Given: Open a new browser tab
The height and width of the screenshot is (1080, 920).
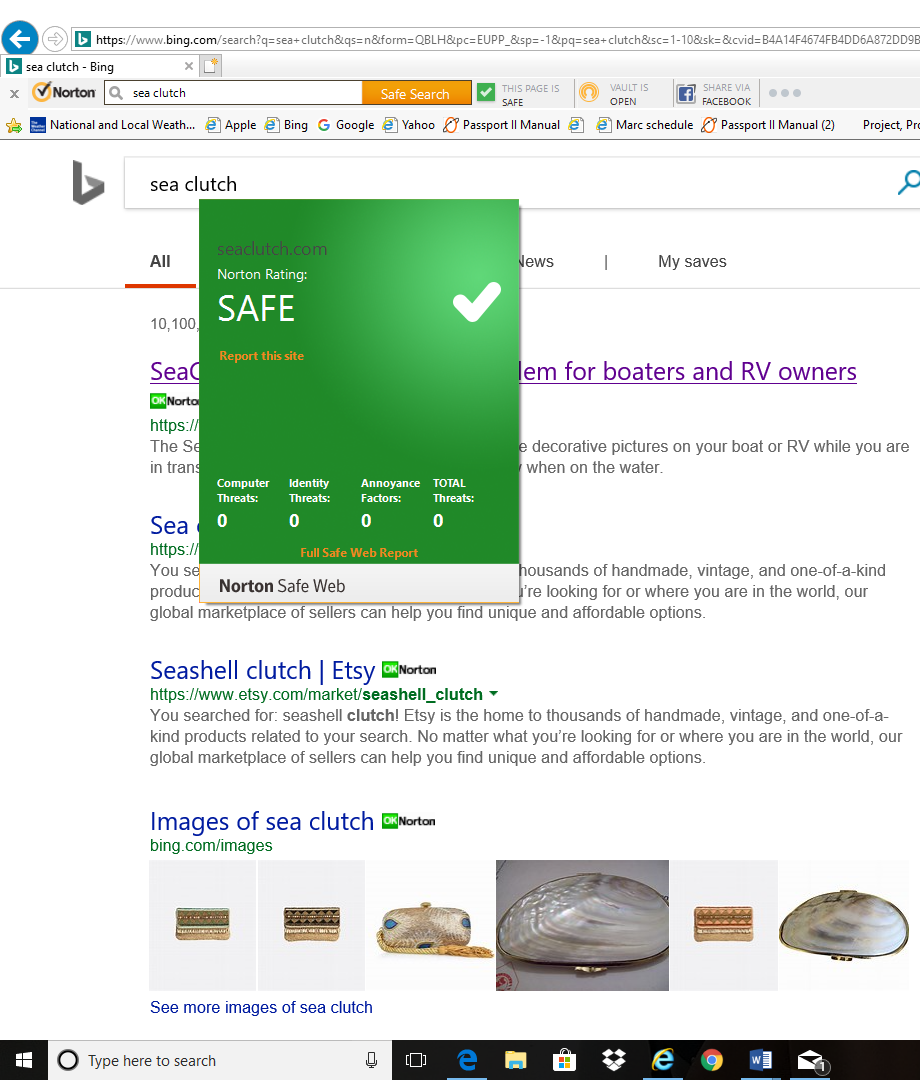Looking at the screenshot, I should (211, 66).
